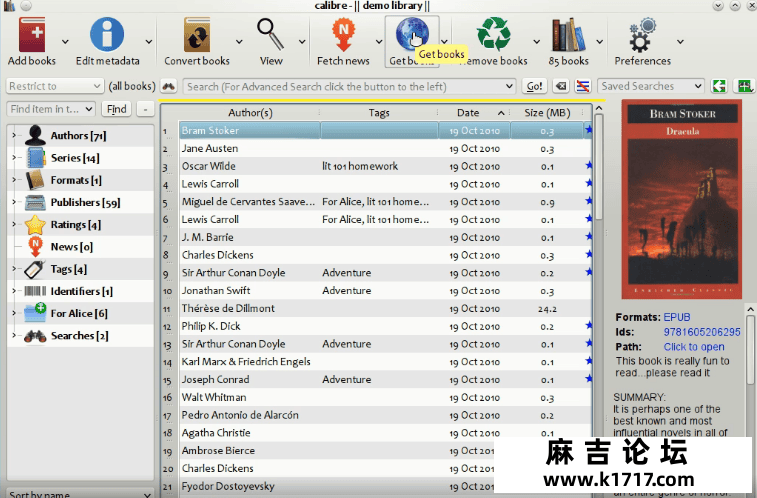
Task: Open Preferences gear icon
Action: [x=642, y=35]
